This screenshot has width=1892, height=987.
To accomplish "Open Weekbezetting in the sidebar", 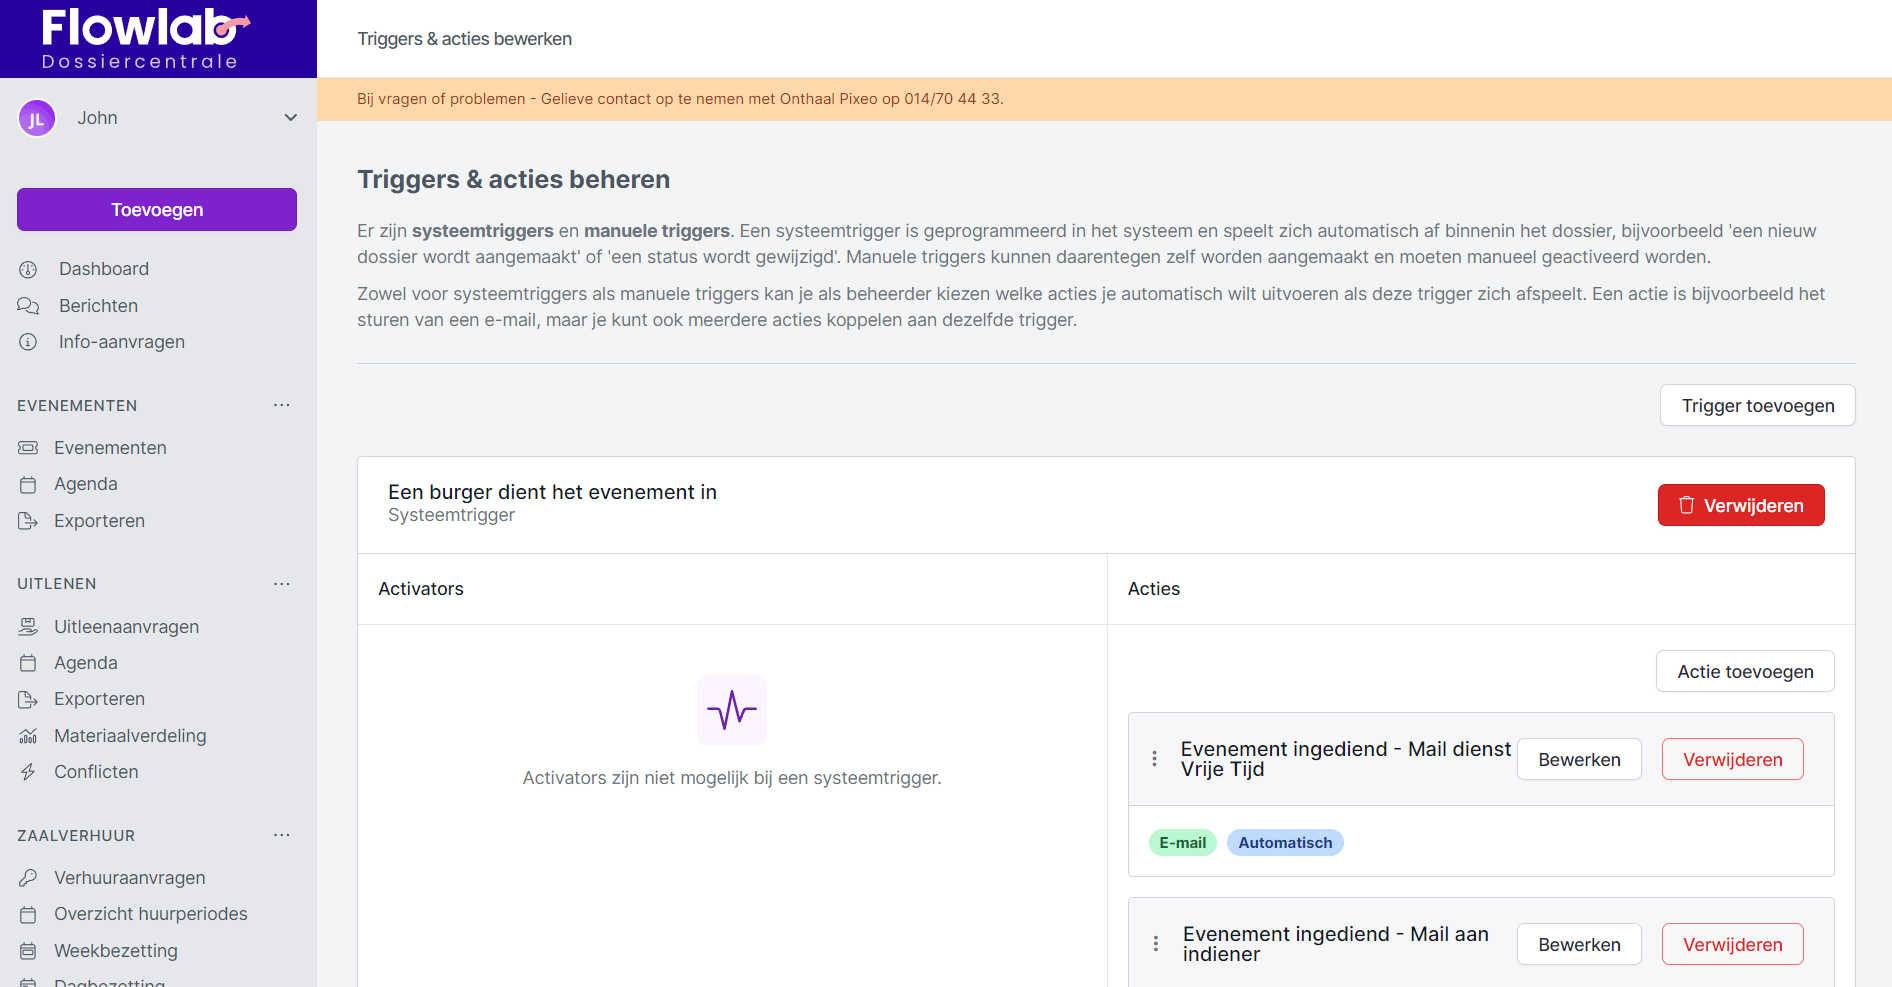I will pos(115,951).
